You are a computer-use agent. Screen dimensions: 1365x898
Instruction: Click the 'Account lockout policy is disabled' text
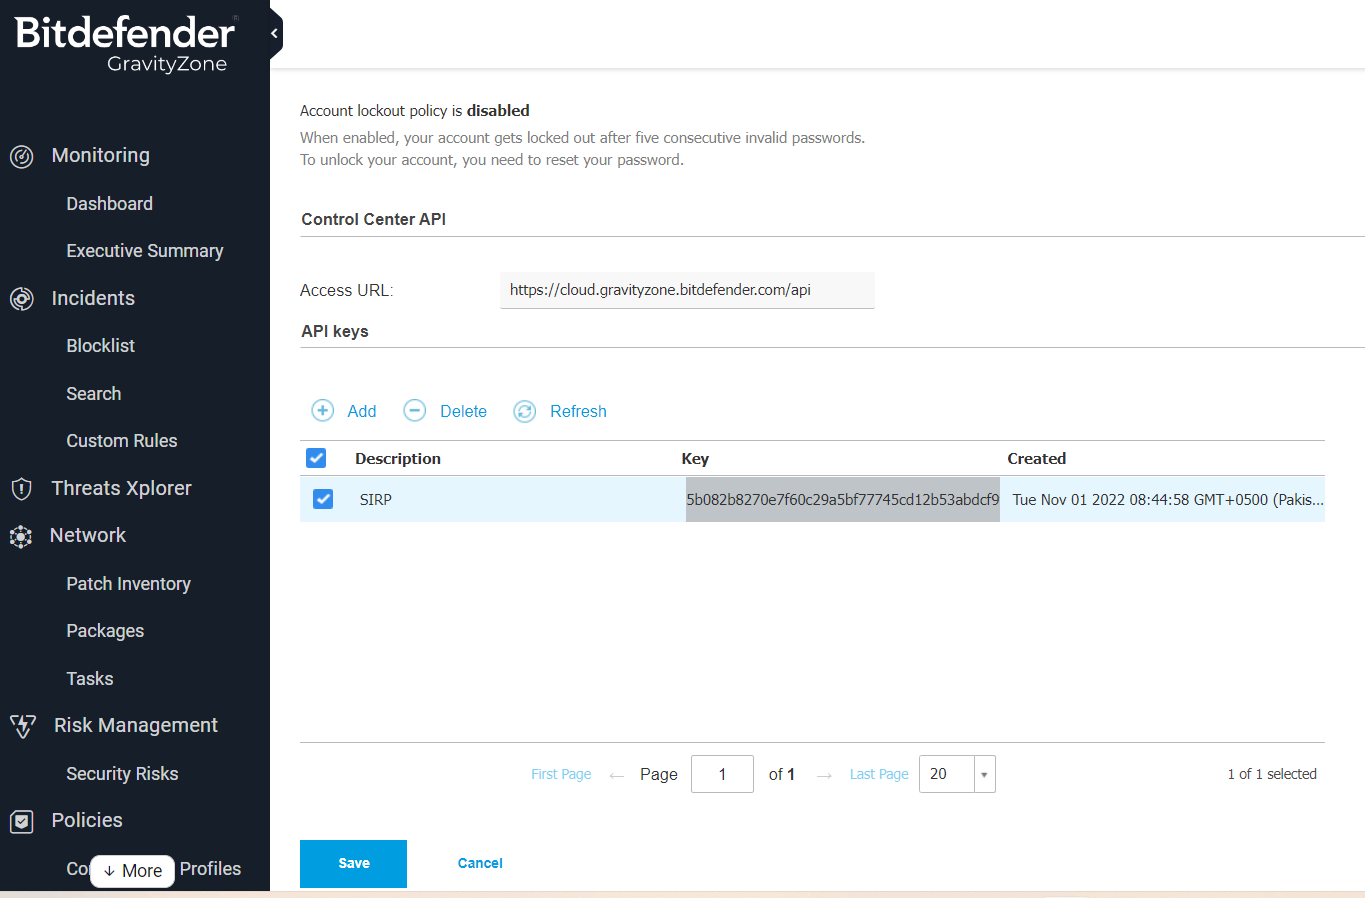[415, 111]
